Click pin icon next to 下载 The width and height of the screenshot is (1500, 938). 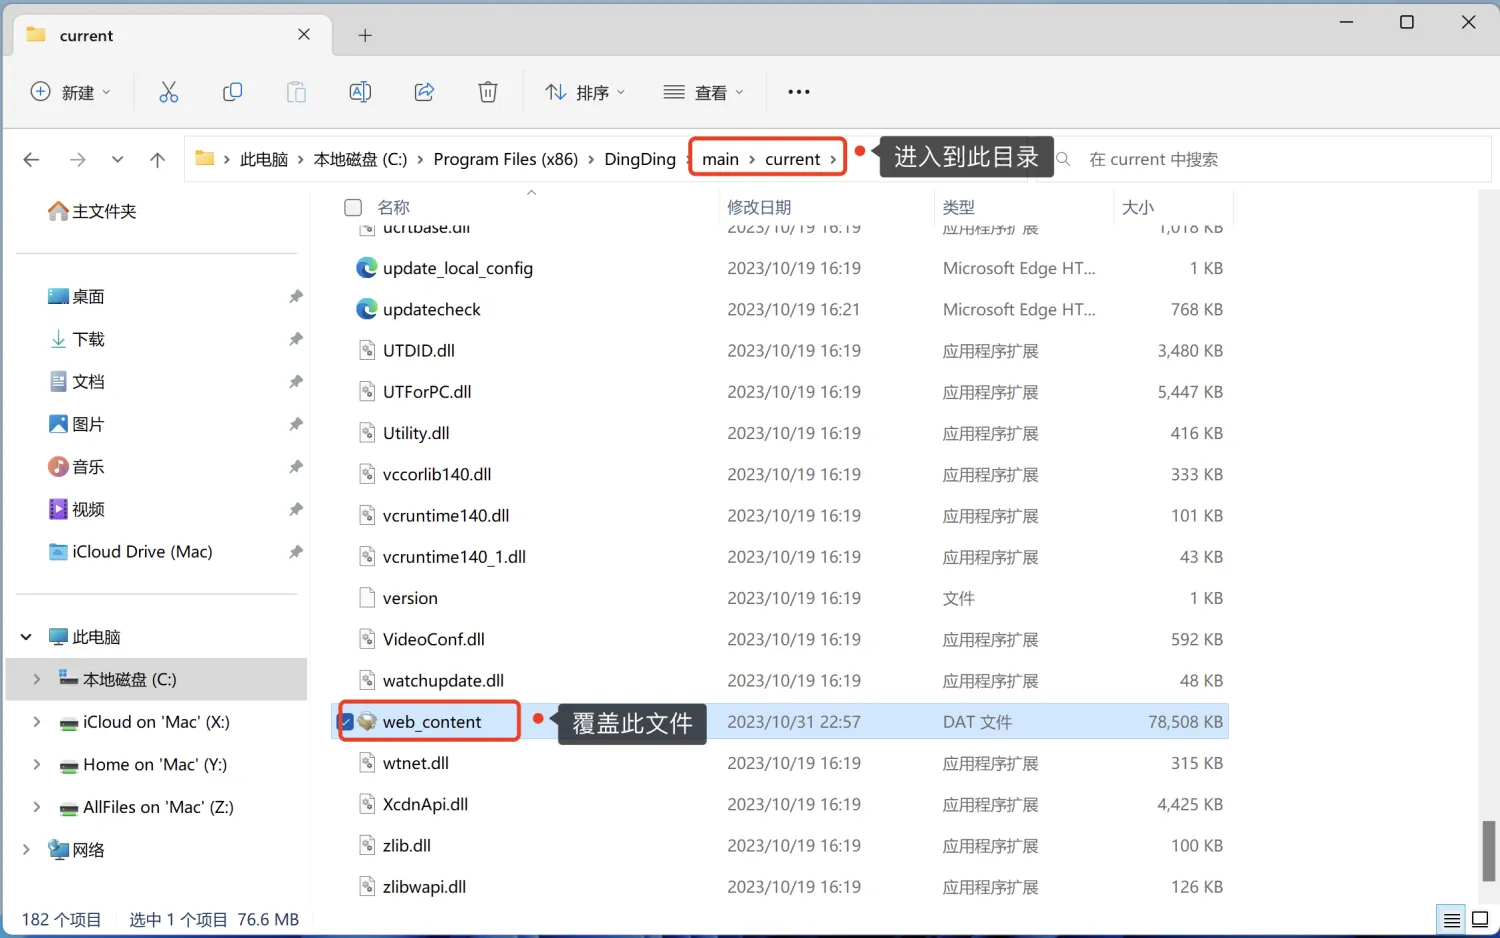click(x=296, y=339)
